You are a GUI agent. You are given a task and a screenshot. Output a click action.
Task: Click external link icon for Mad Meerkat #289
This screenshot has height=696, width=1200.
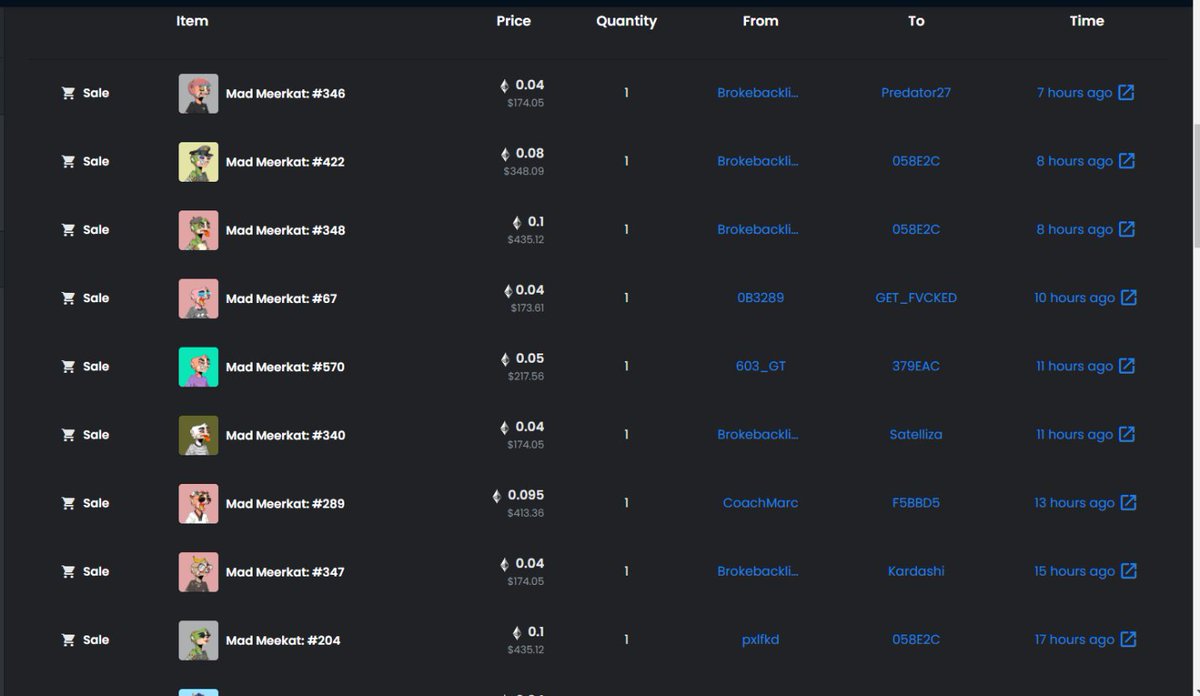(x=1128, y=503)
